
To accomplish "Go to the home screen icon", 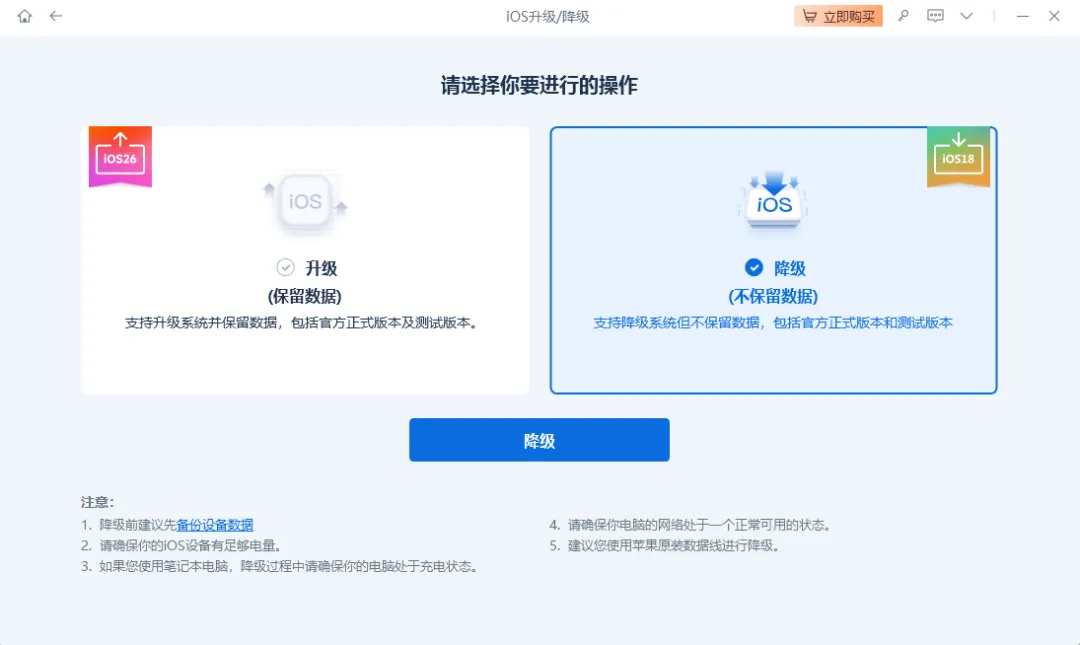I will (24, 16).
